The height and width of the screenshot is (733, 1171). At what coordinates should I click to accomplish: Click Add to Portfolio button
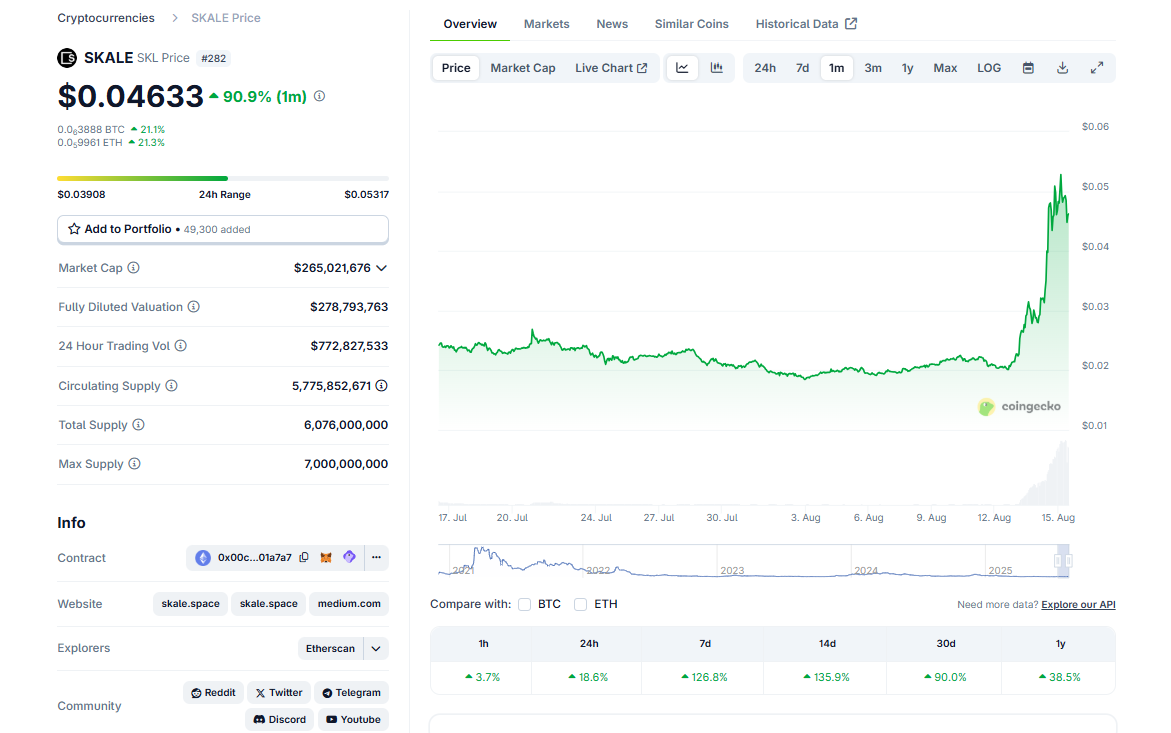point(223,229)
